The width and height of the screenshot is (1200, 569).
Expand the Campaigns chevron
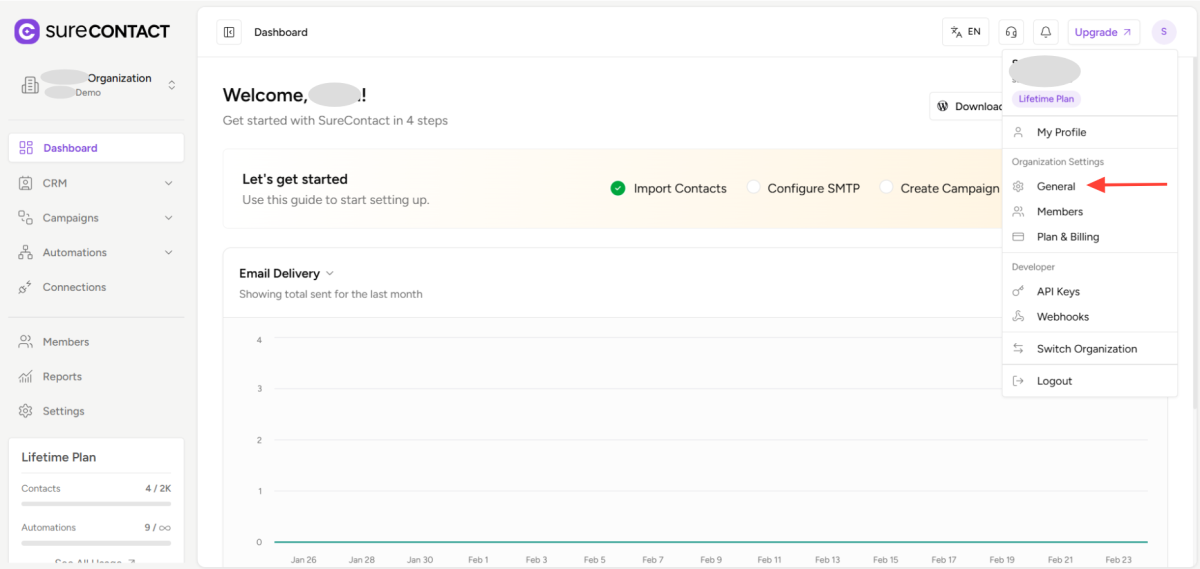(168, 218)
